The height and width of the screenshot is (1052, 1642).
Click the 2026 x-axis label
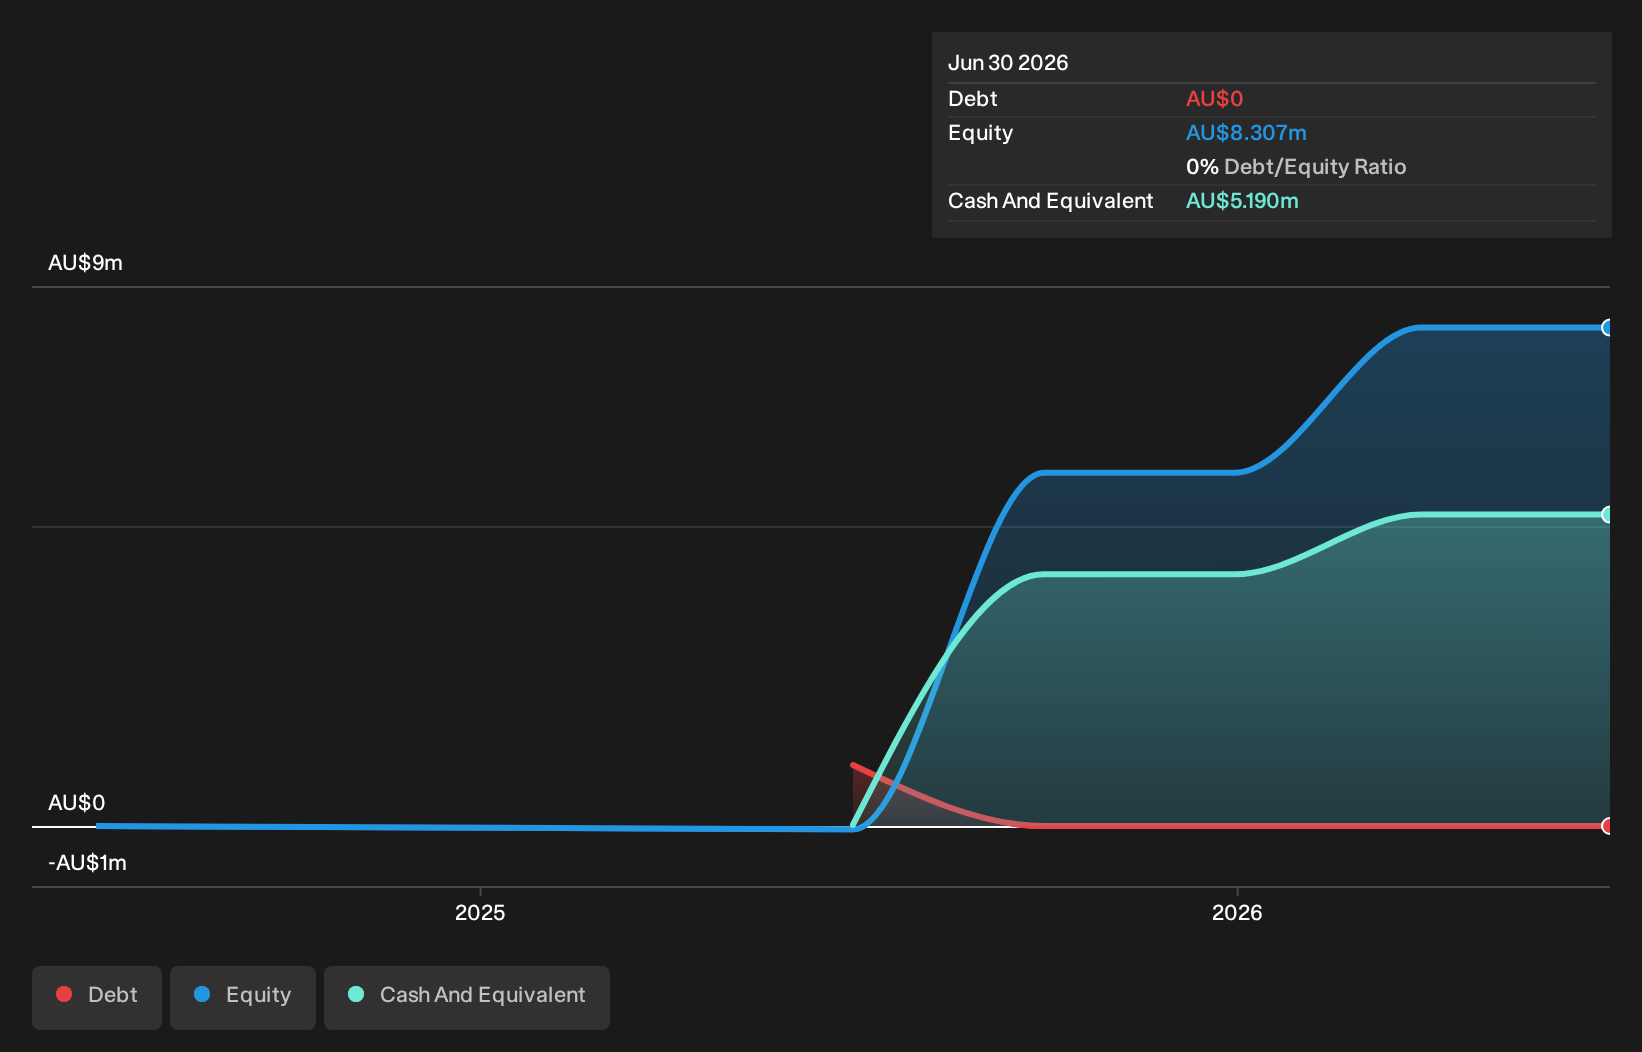(1237, 912)
